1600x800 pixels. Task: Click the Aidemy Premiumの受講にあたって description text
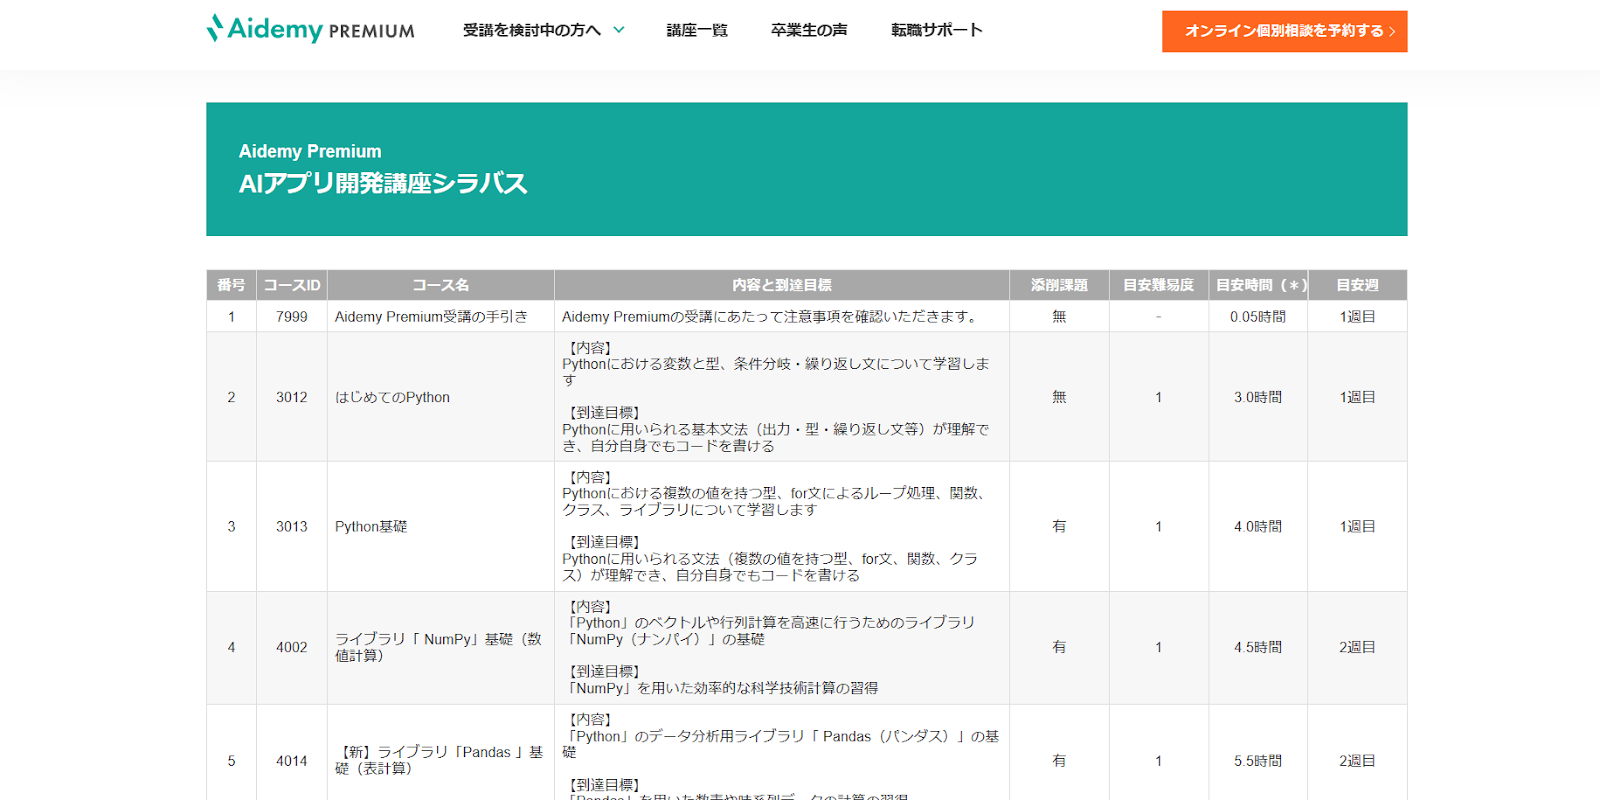(x=771, y=316)
